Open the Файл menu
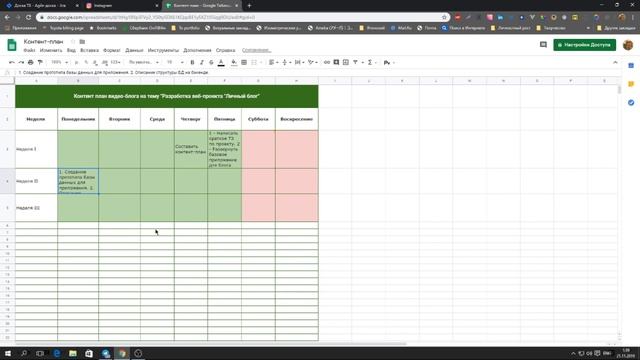Image resolution: width=640 pixels, height=360 pixels. [29, 50]
